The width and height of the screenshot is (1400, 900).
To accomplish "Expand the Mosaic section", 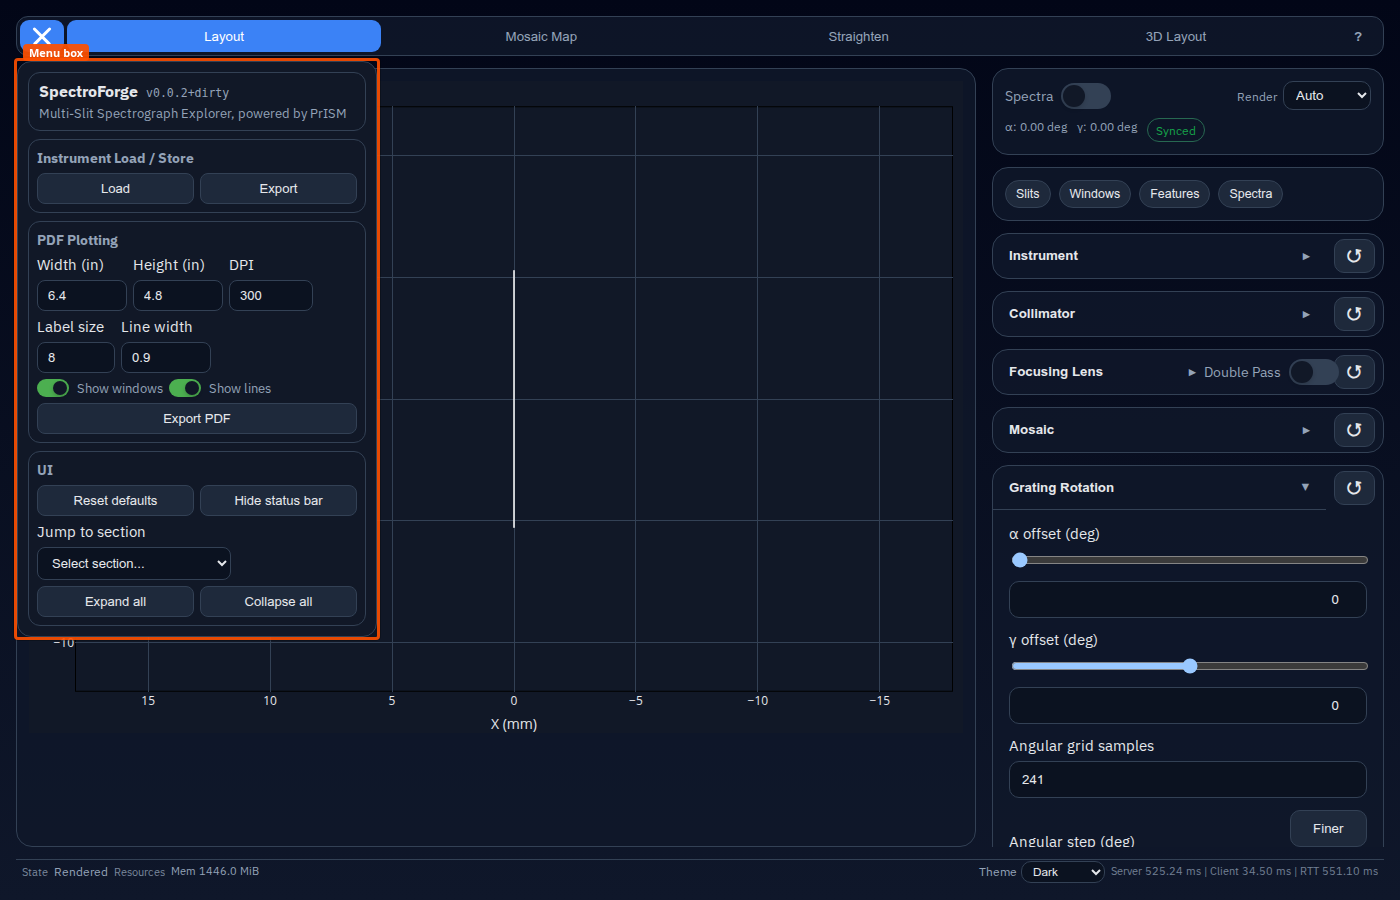I will tap(1160, 430).
